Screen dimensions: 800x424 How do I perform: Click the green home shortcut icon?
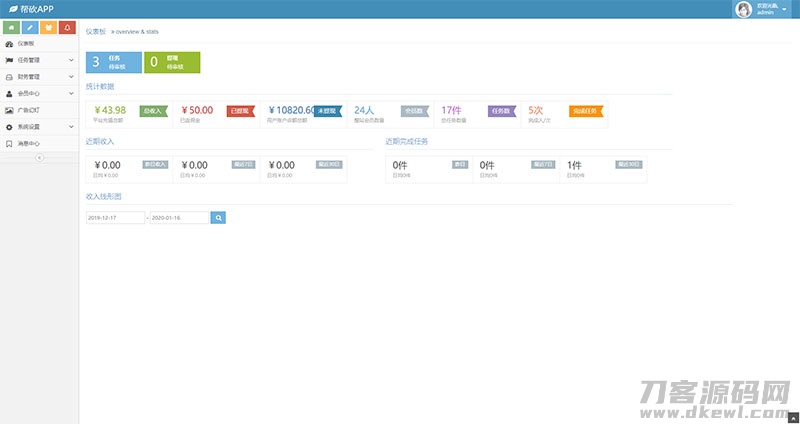tap(12, 27)
